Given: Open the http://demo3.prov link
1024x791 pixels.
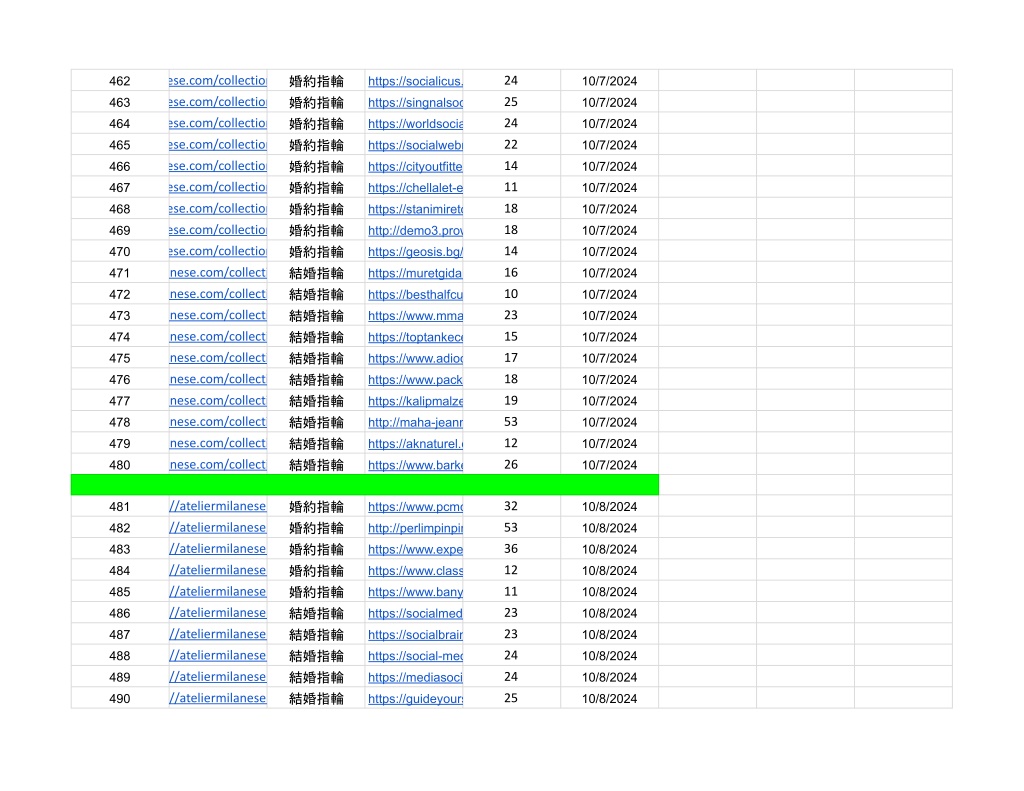Looking at the screenshot, I should point(415,231).
